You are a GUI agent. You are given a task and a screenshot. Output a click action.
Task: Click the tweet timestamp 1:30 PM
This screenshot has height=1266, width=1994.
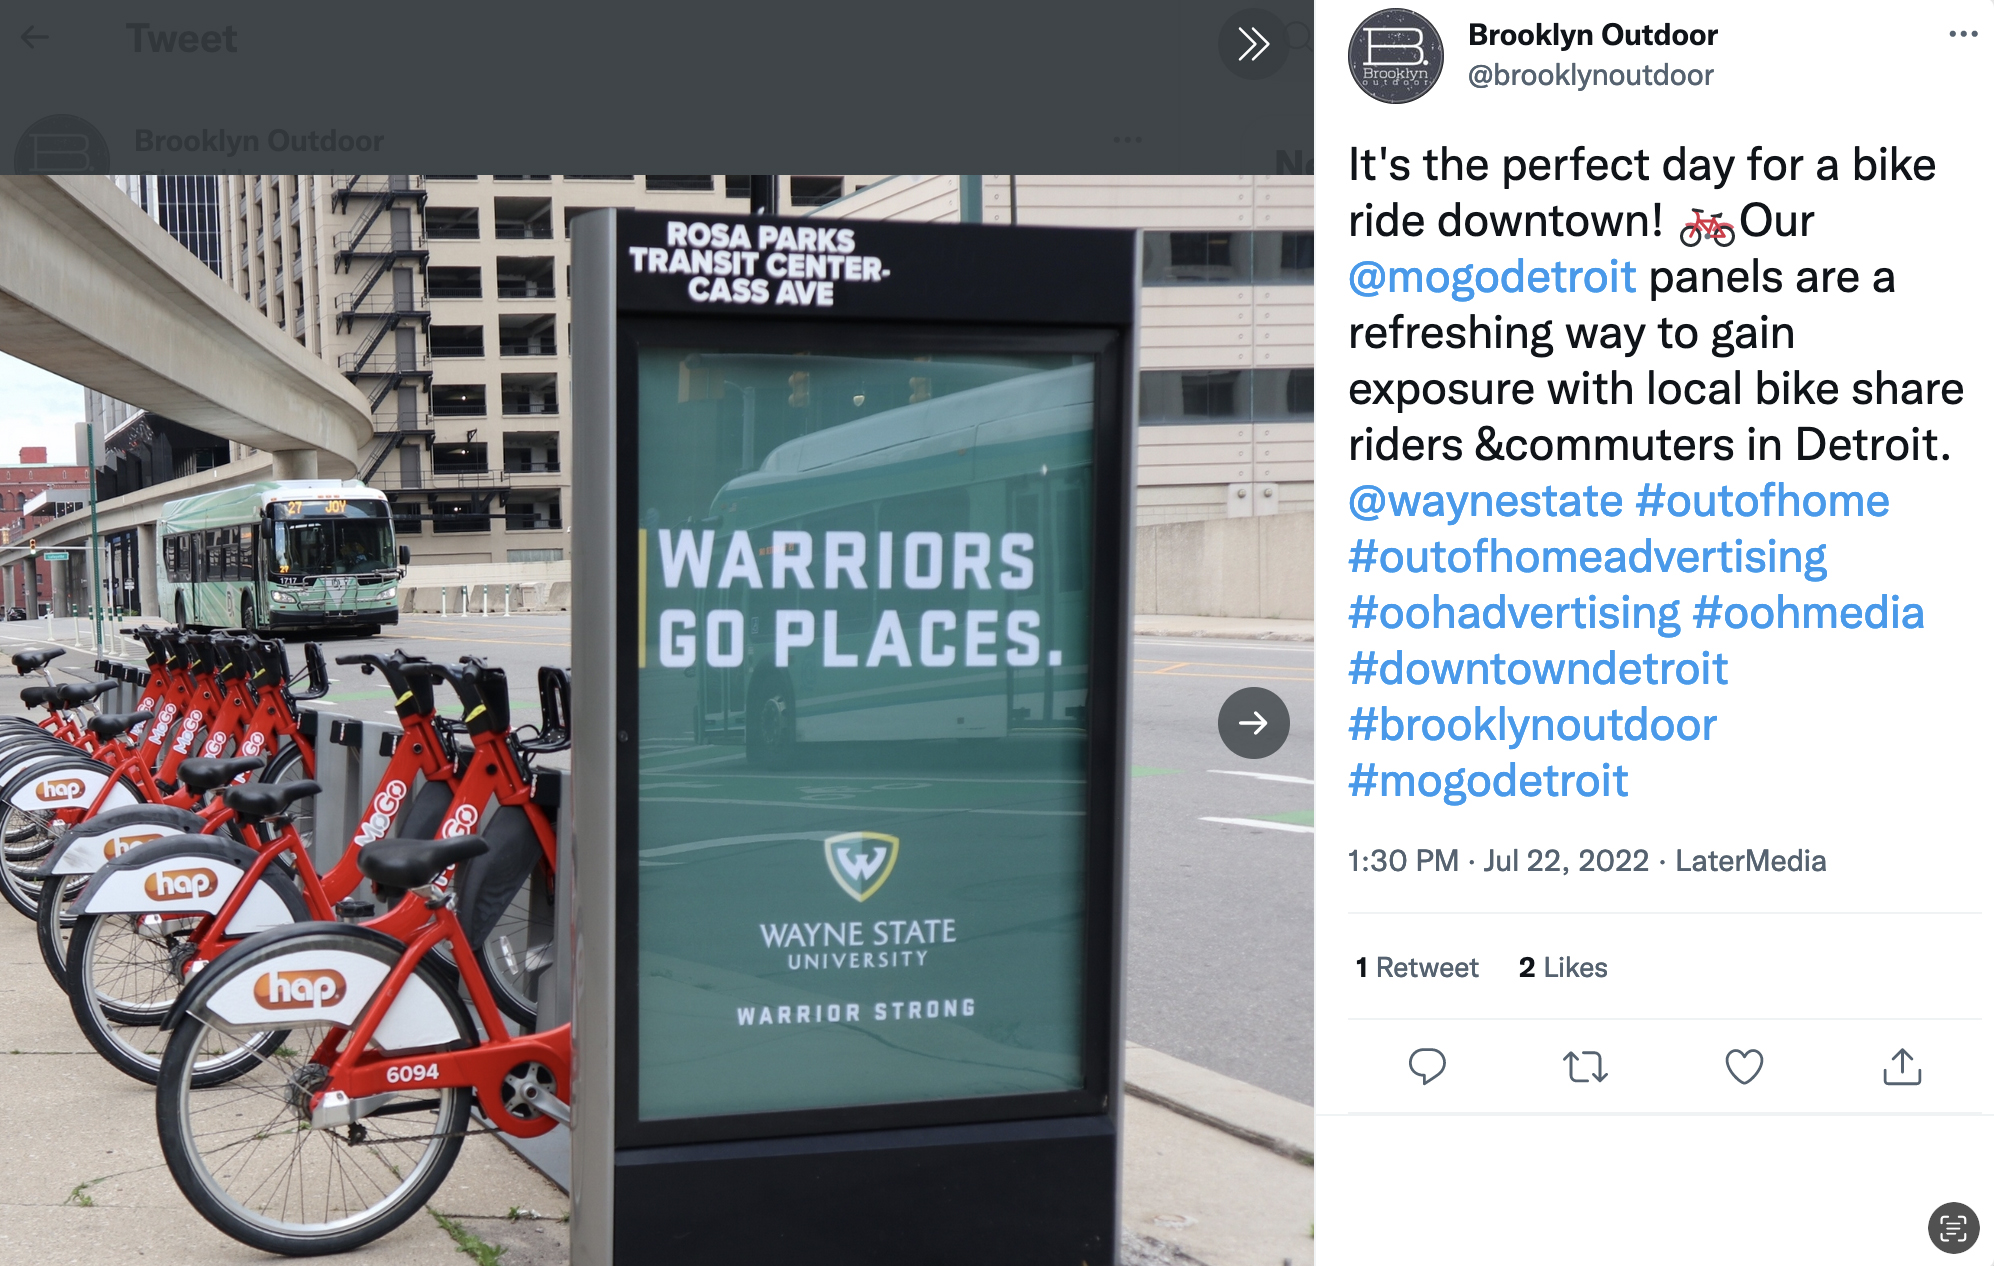(x=1403, y=861)
